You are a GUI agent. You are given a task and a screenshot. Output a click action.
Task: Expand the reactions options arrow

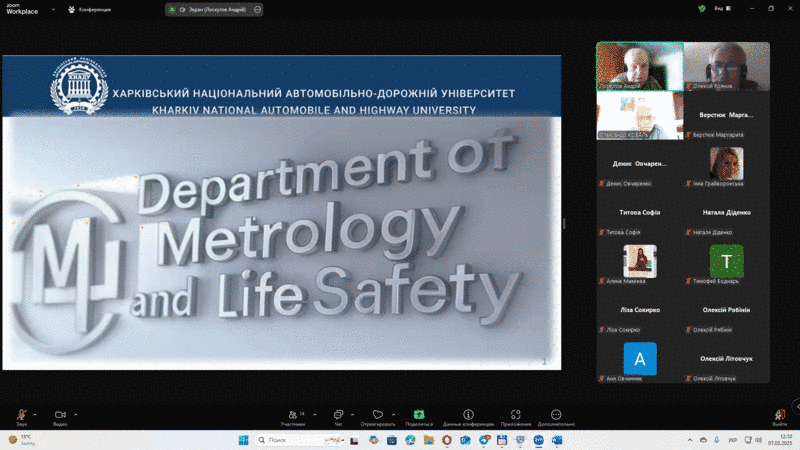393,415
